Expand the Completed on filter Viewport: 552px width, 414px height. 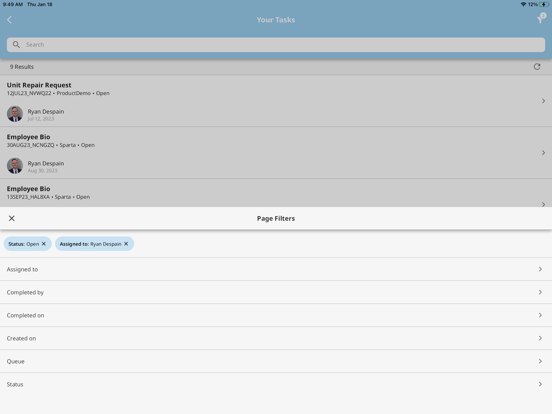(276, 315)
